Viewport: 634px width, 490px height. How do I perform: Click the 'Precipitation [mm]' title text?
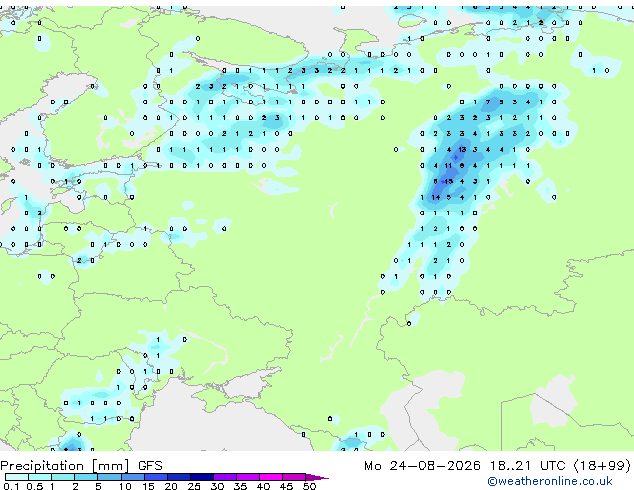(65, 466)
